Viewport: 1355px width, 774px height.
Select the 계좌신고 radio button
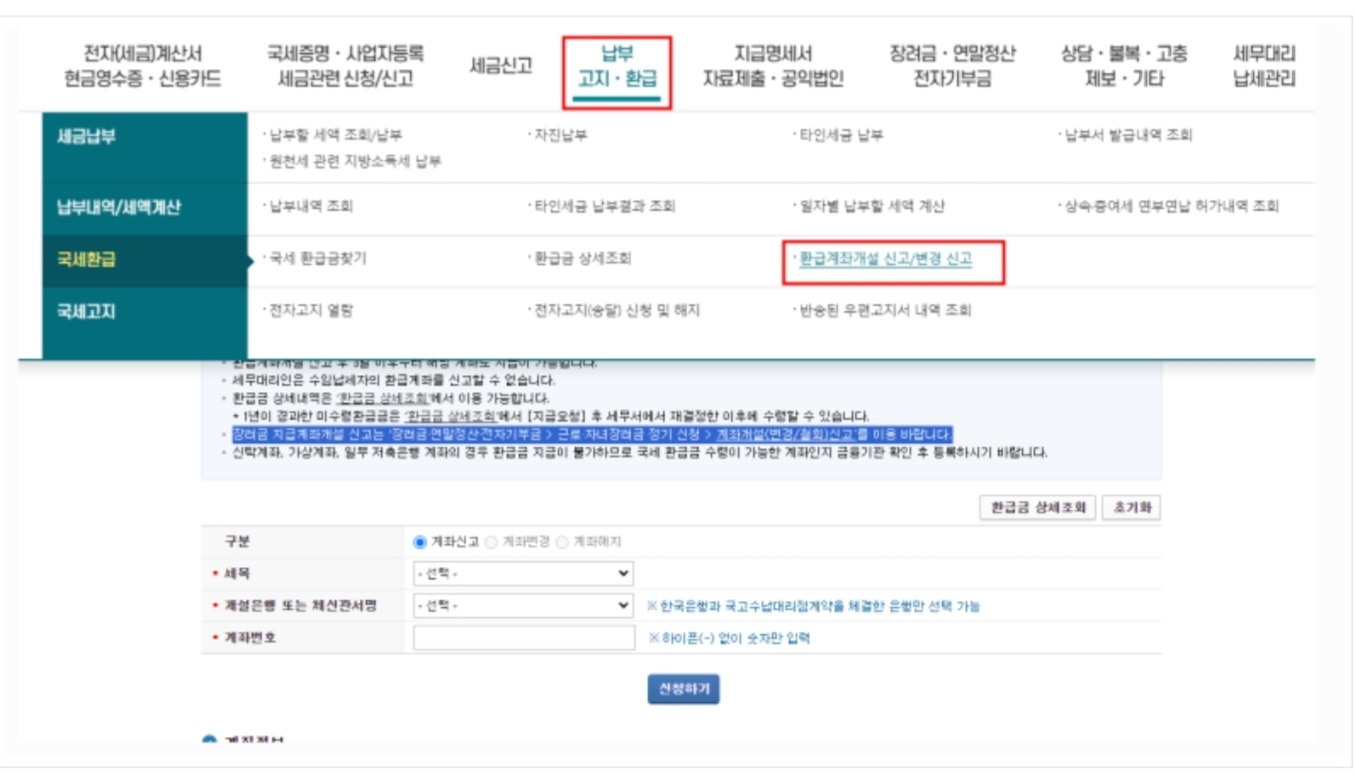tap(420, 542)
